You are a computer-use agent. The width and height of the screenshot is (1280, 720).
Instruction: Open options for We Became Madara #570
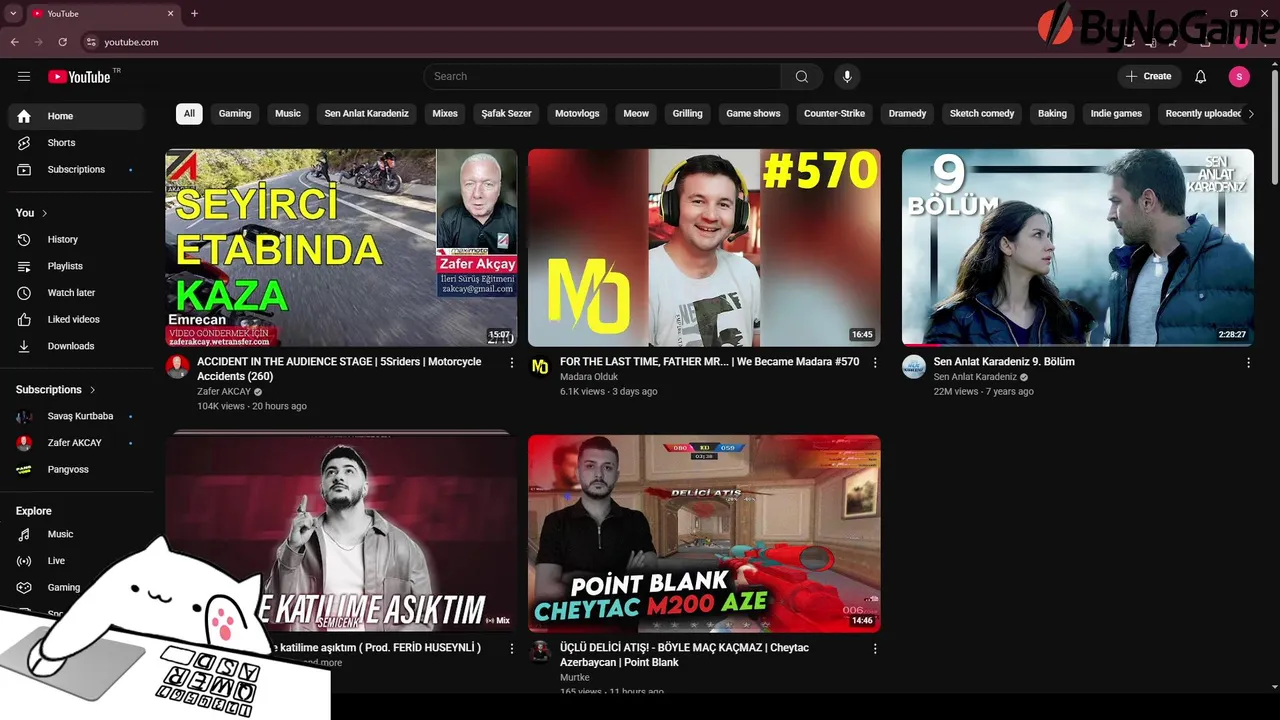pos(875,363)
